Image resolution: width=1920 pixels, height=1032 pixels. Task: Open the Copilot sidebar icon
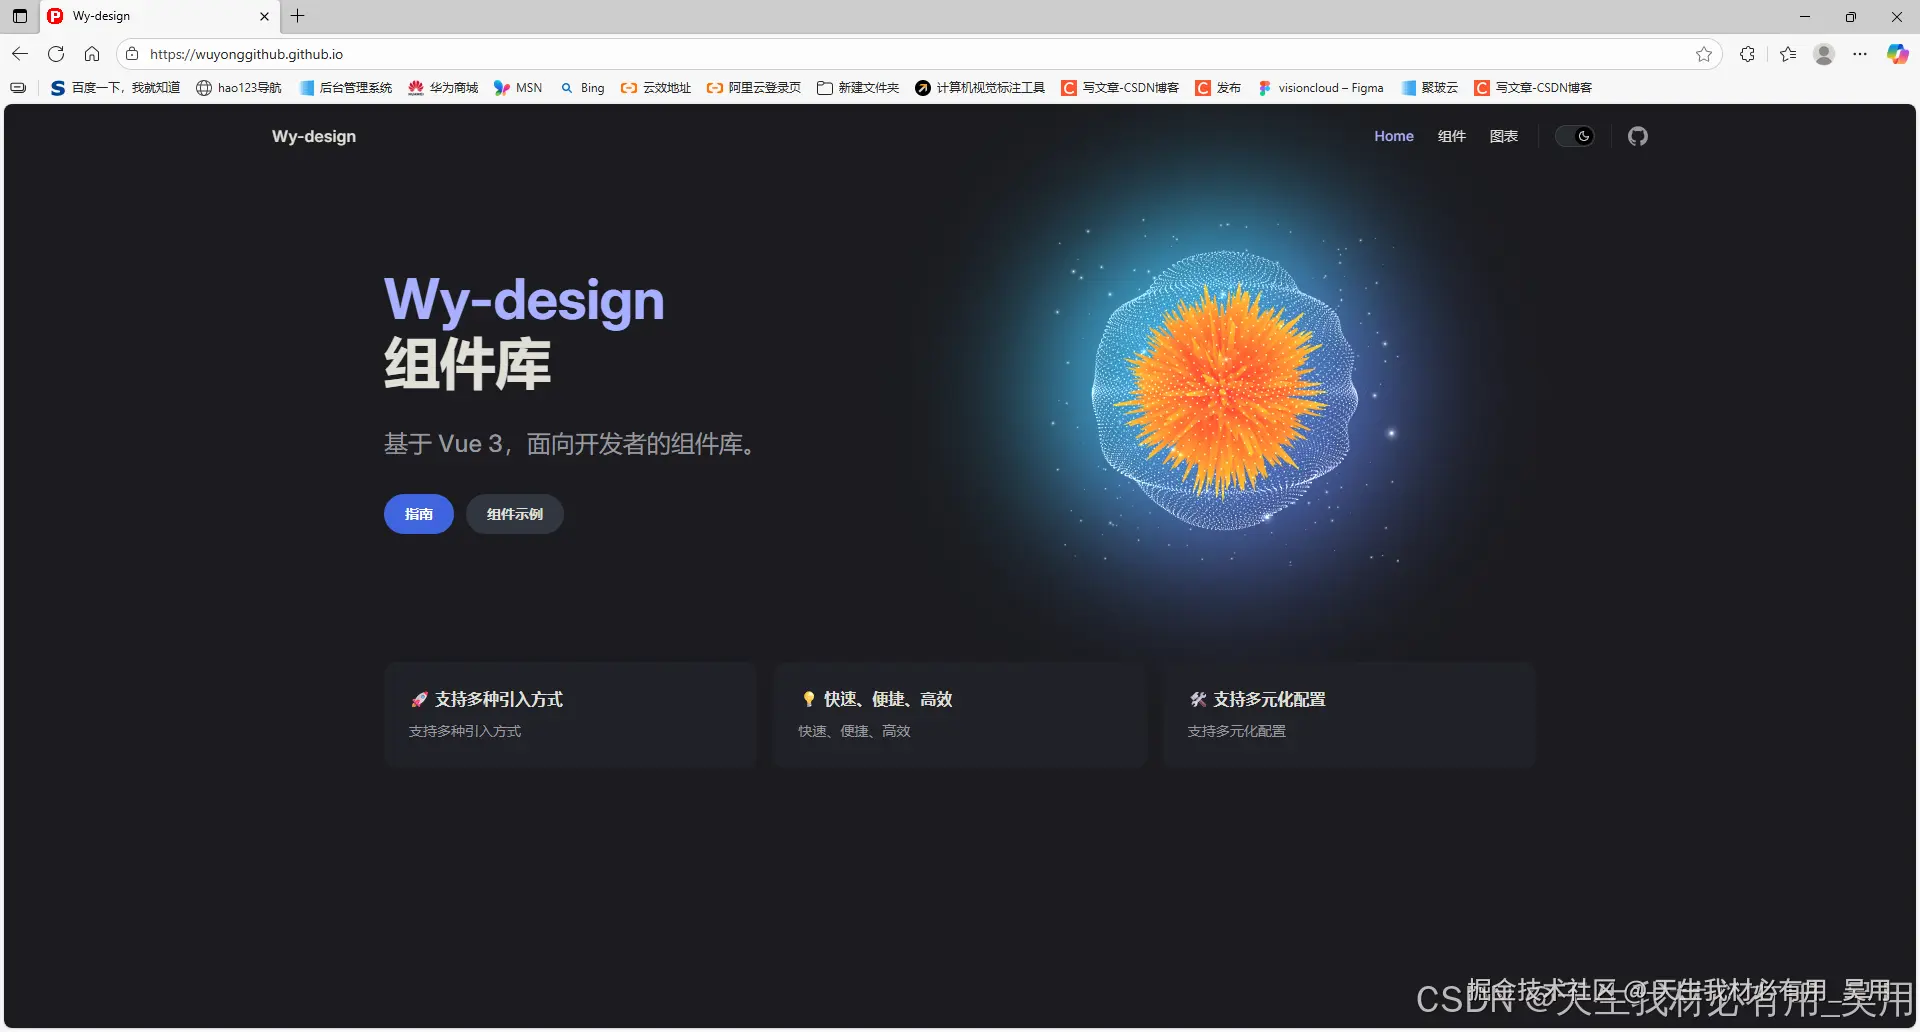click(1897, 54)
